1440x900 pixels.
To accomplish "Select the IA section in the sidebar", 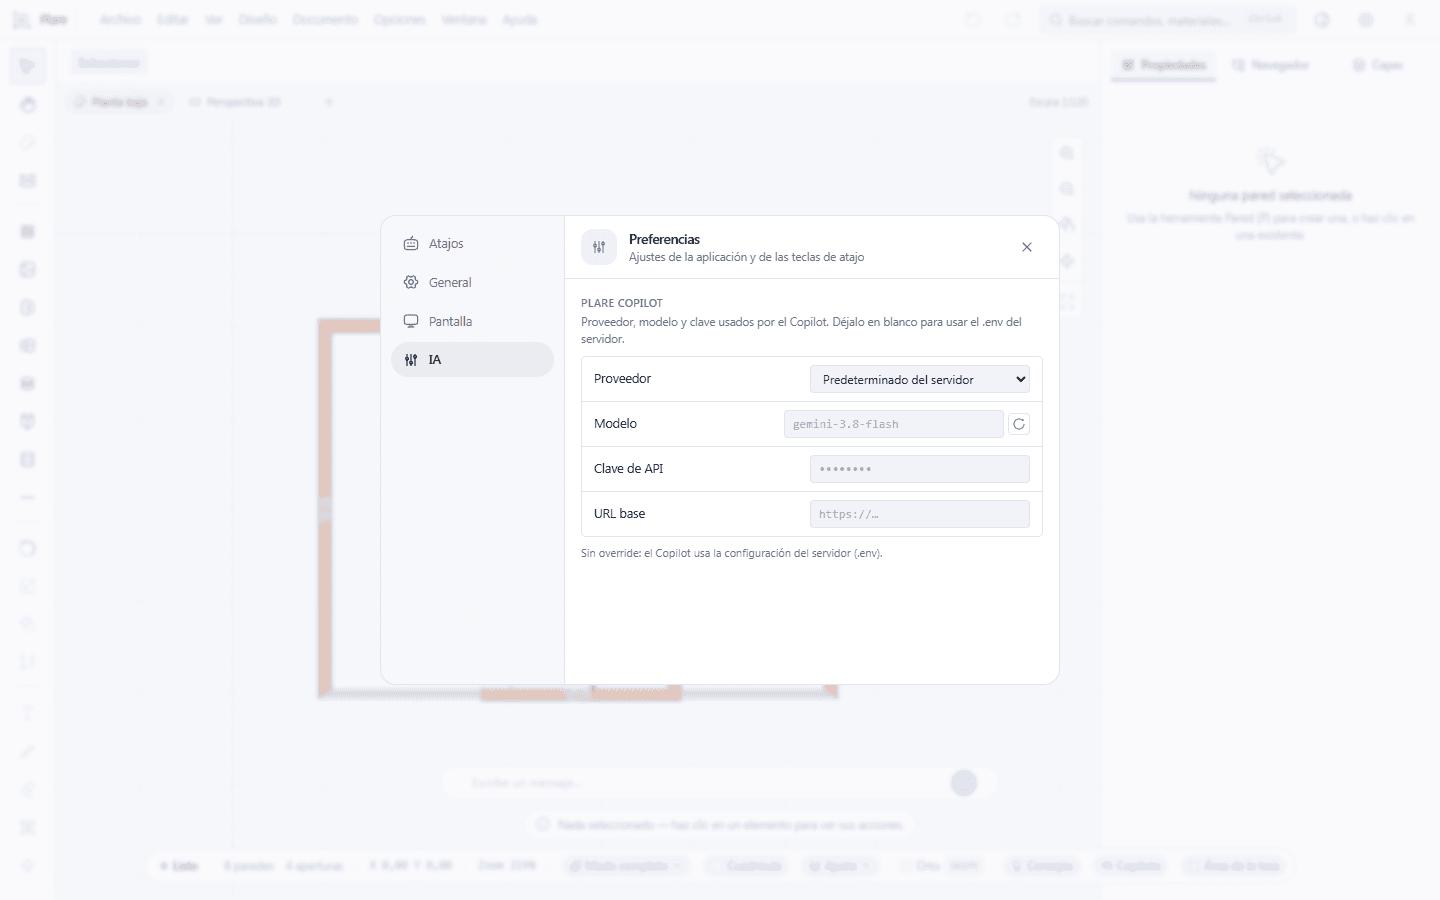I will coord(472,360).
